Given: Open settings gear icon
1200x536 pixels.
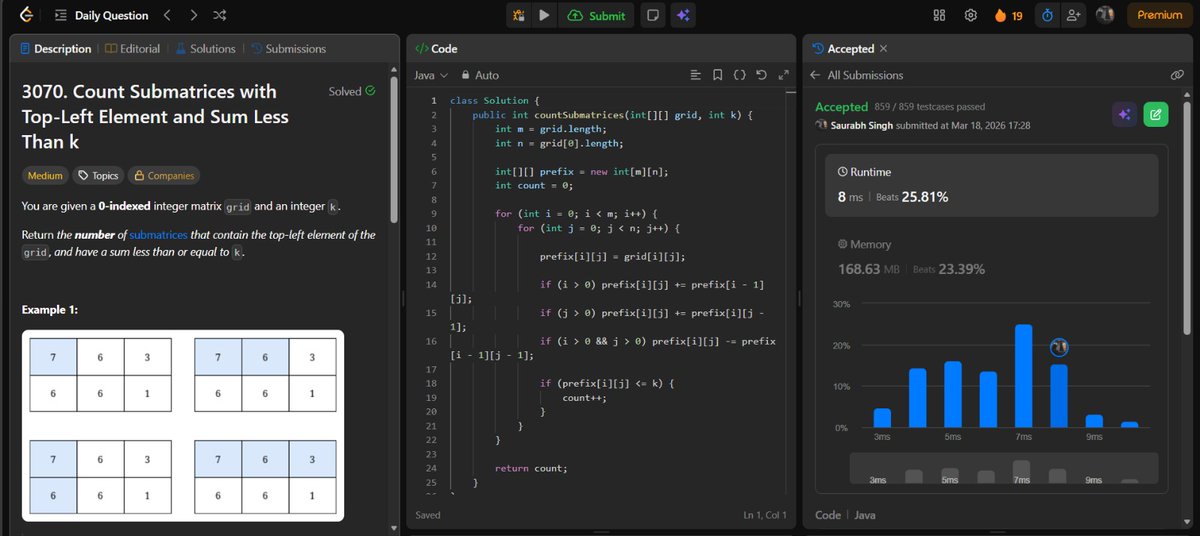Looking at the screenshot, I should [970, 15].
